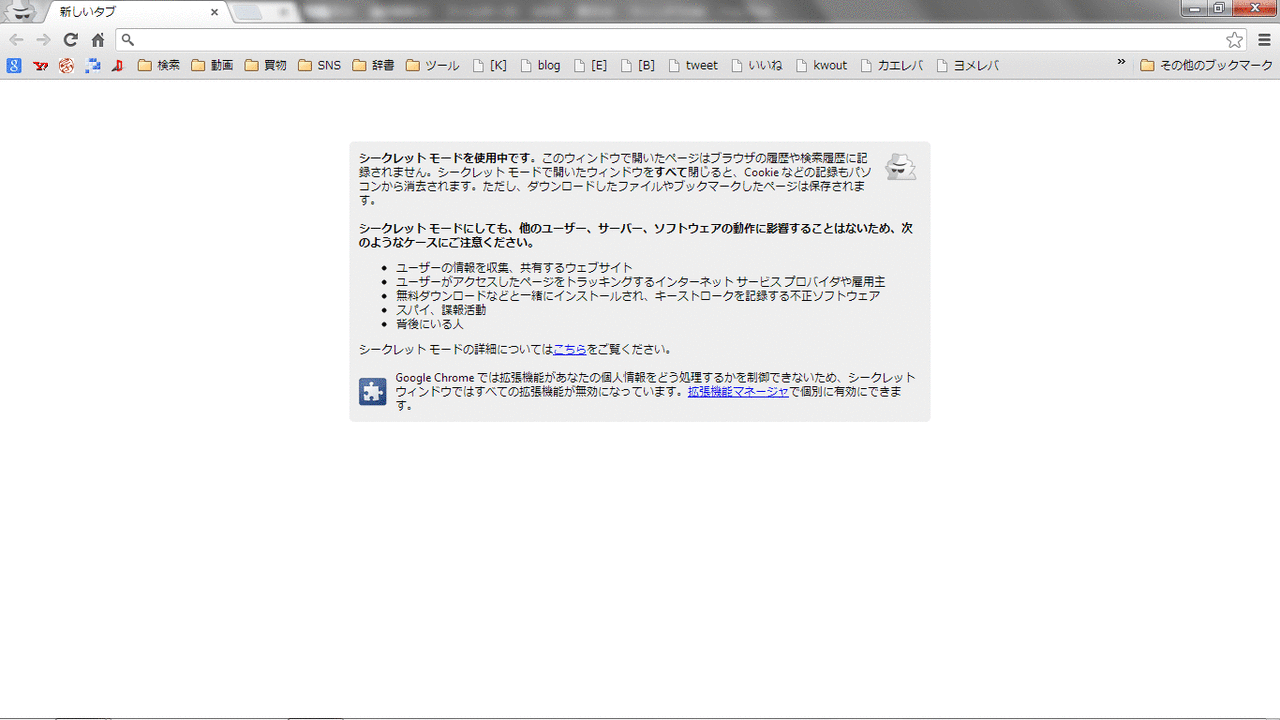Reload the current page

70,40
